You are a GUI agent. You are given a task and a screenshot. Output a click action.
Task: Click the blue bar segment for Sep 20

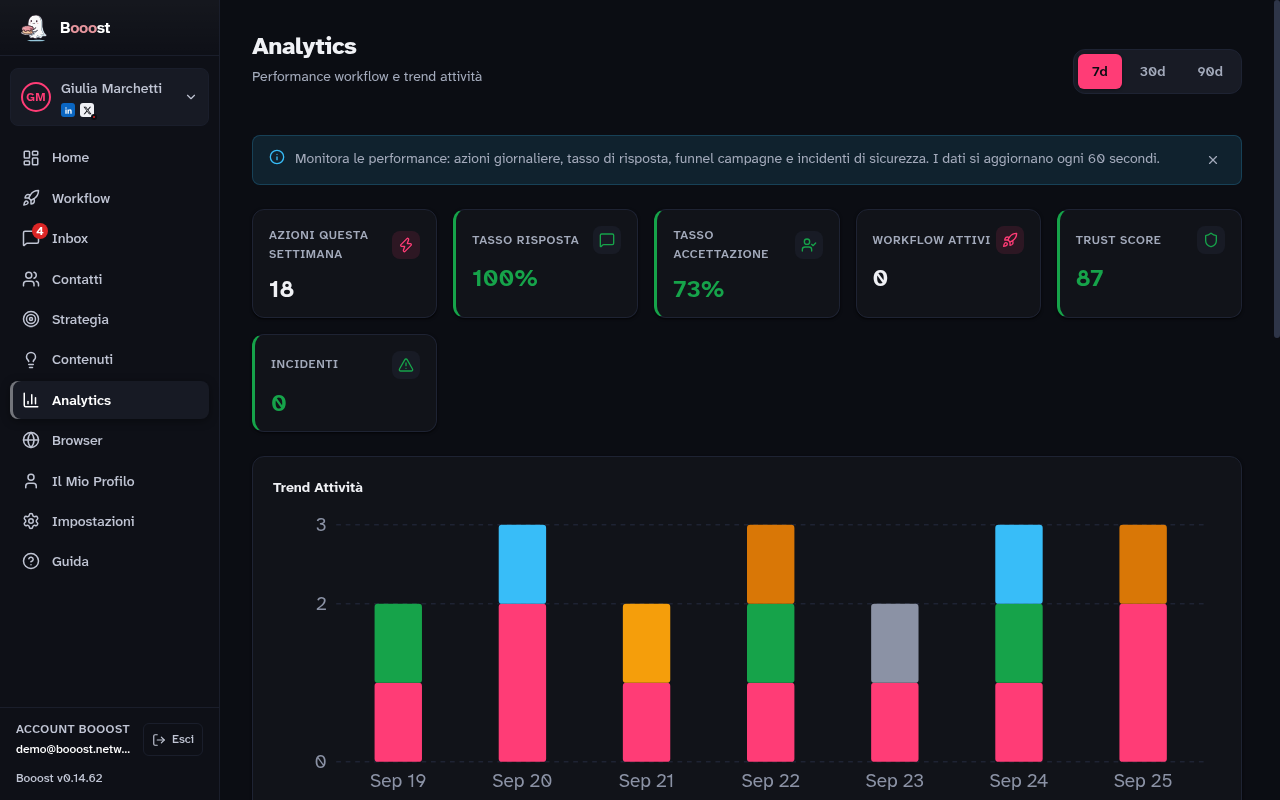point(522,564)
